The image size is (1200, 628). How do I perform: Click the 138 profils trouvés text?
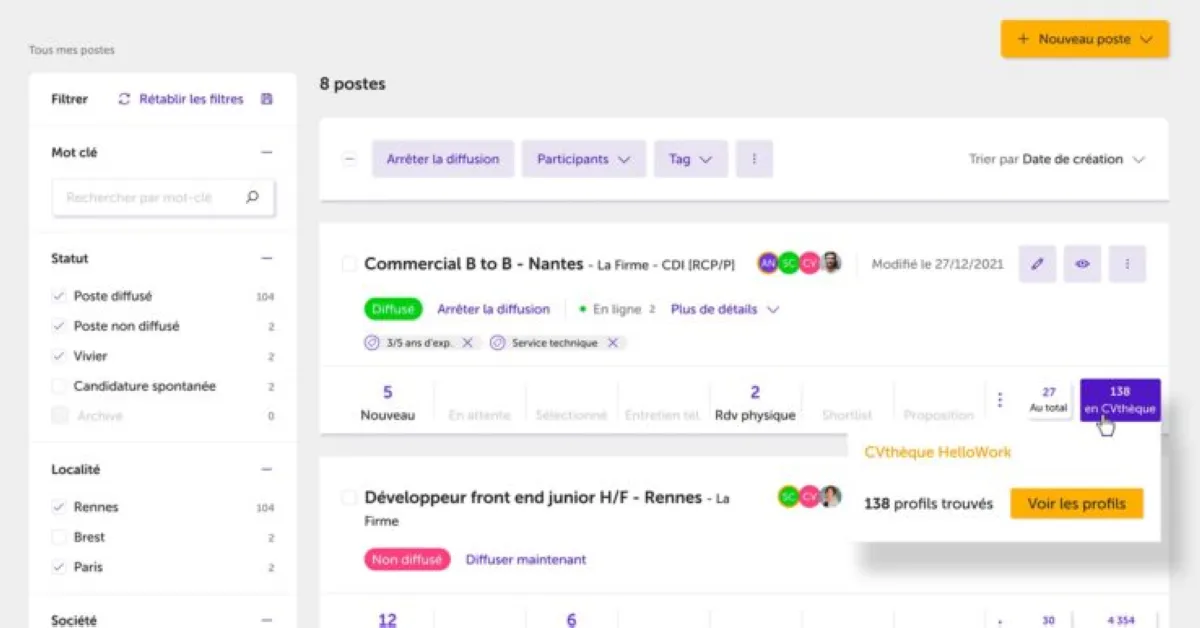coord(928,504)
